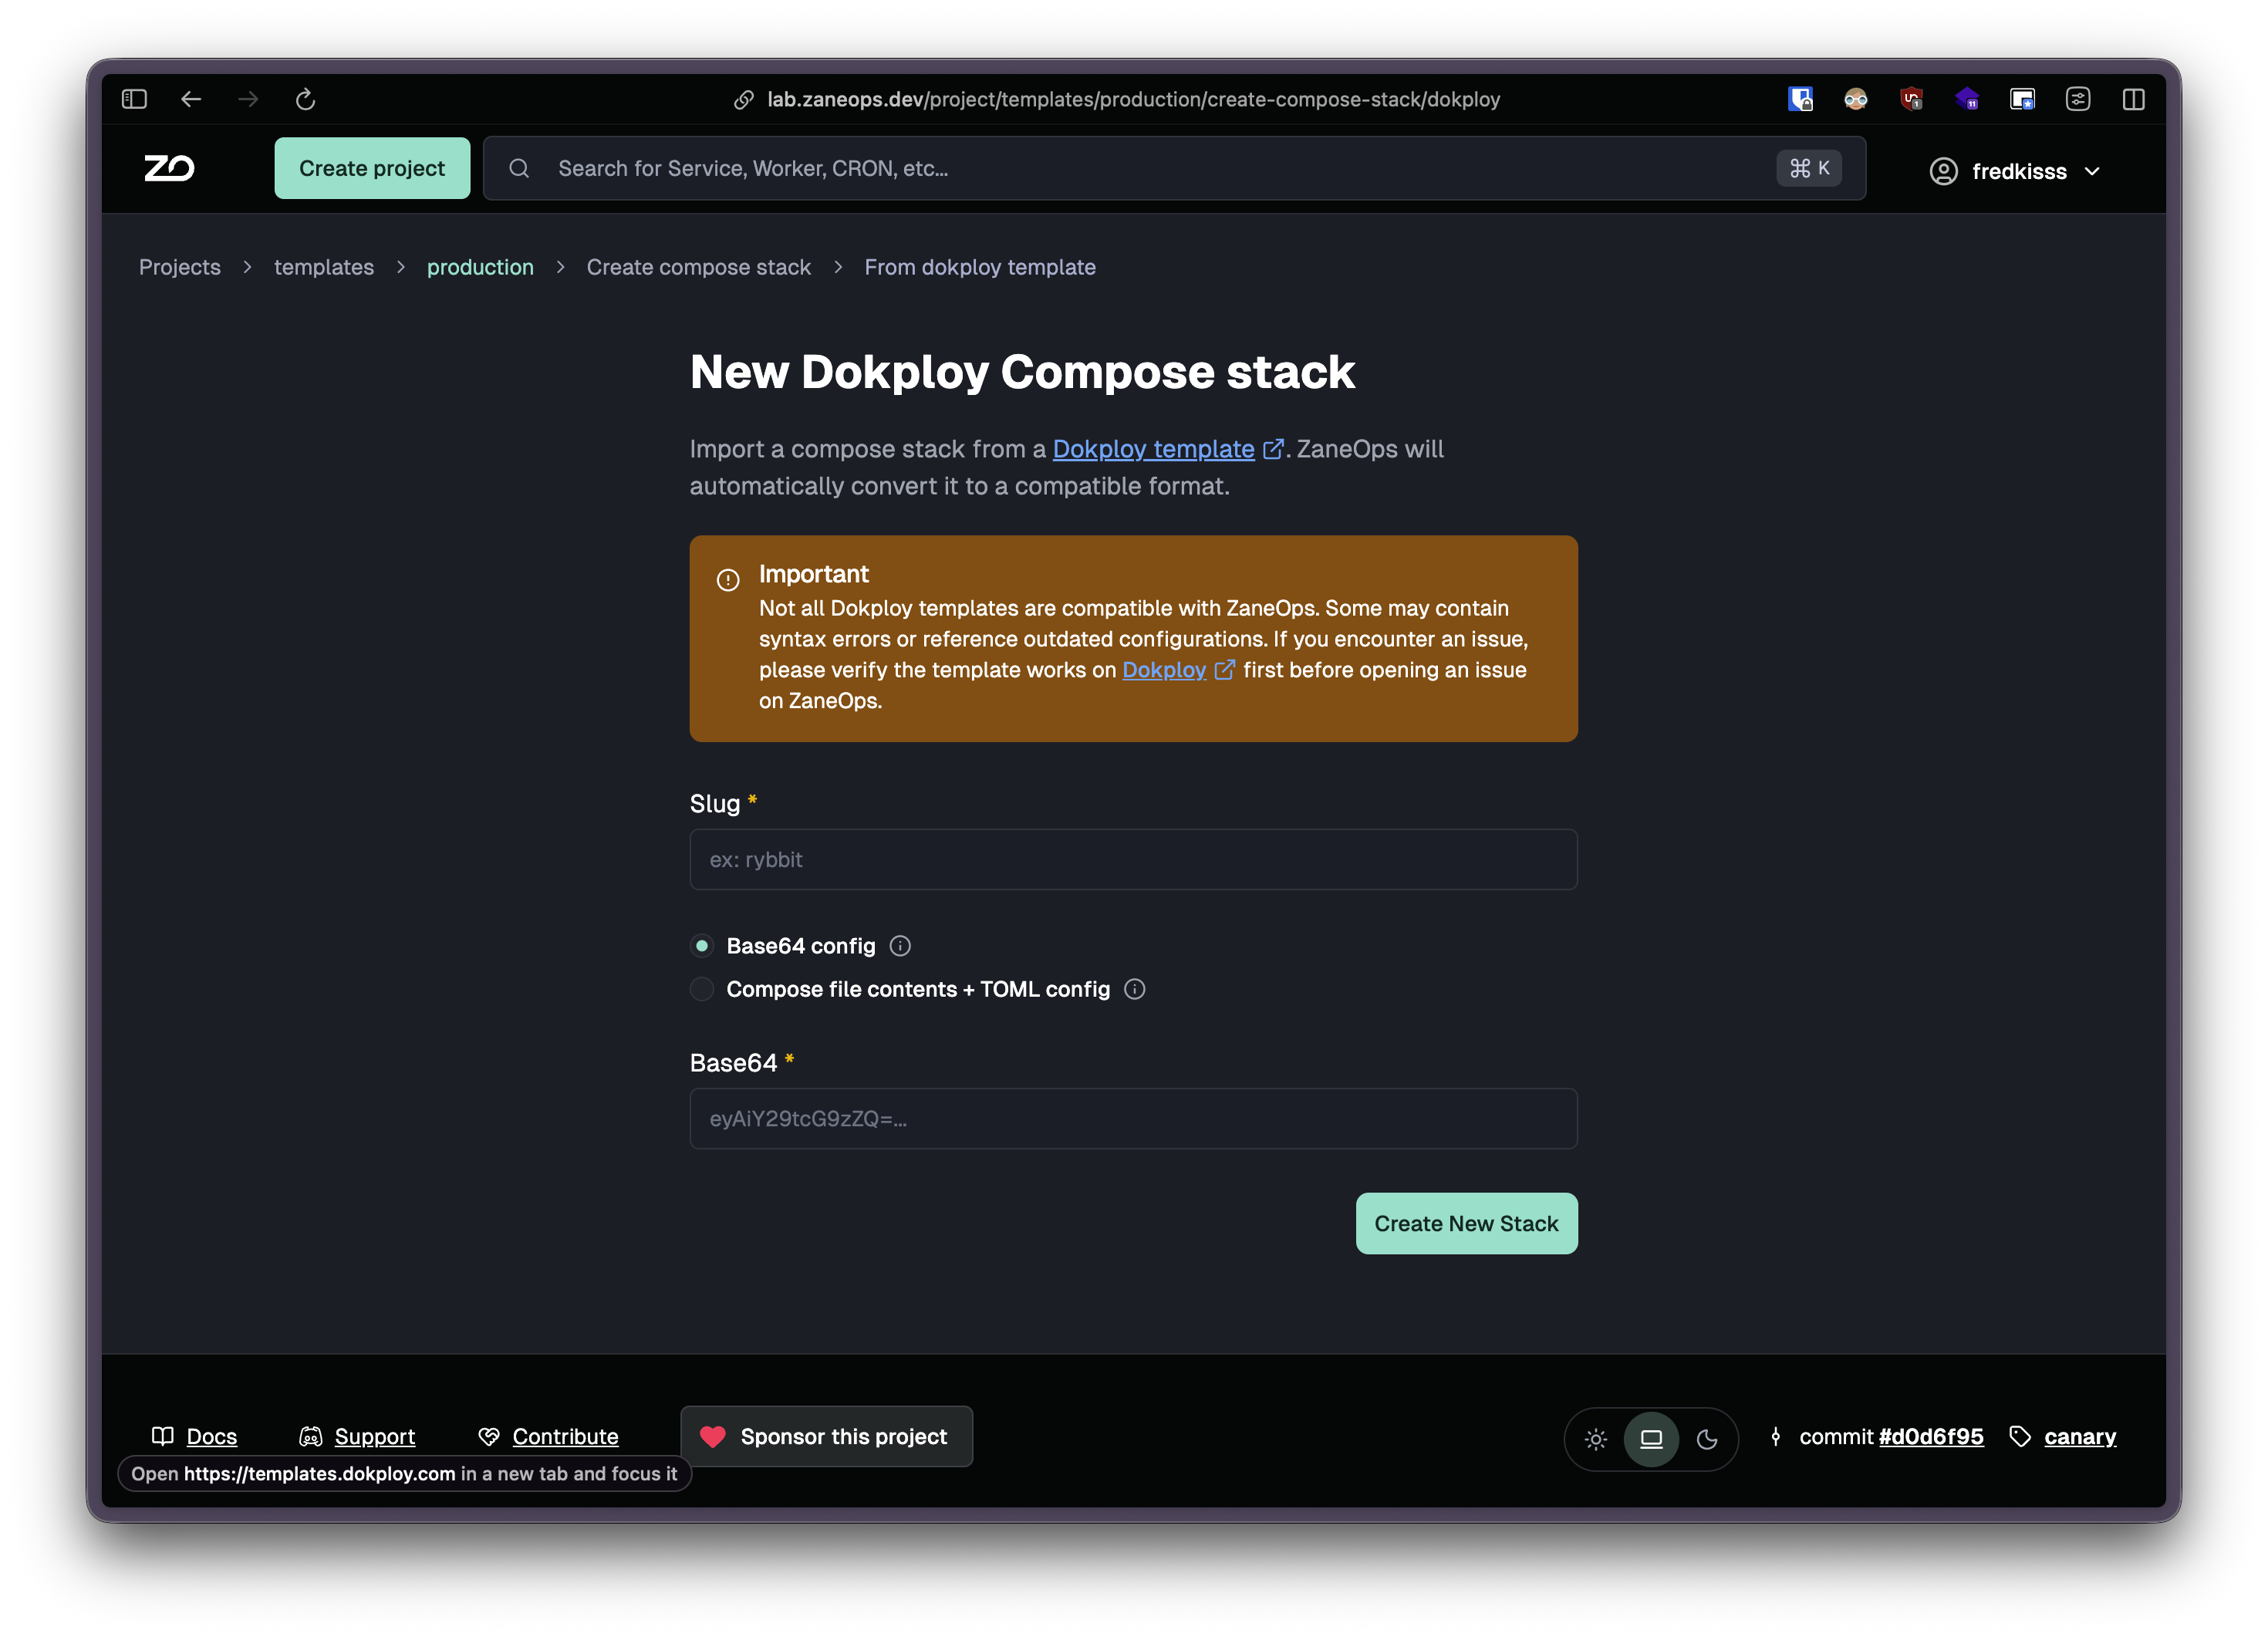Open the canary version link
Screen dimensions: 2268x1637
coord(2080,1437)
